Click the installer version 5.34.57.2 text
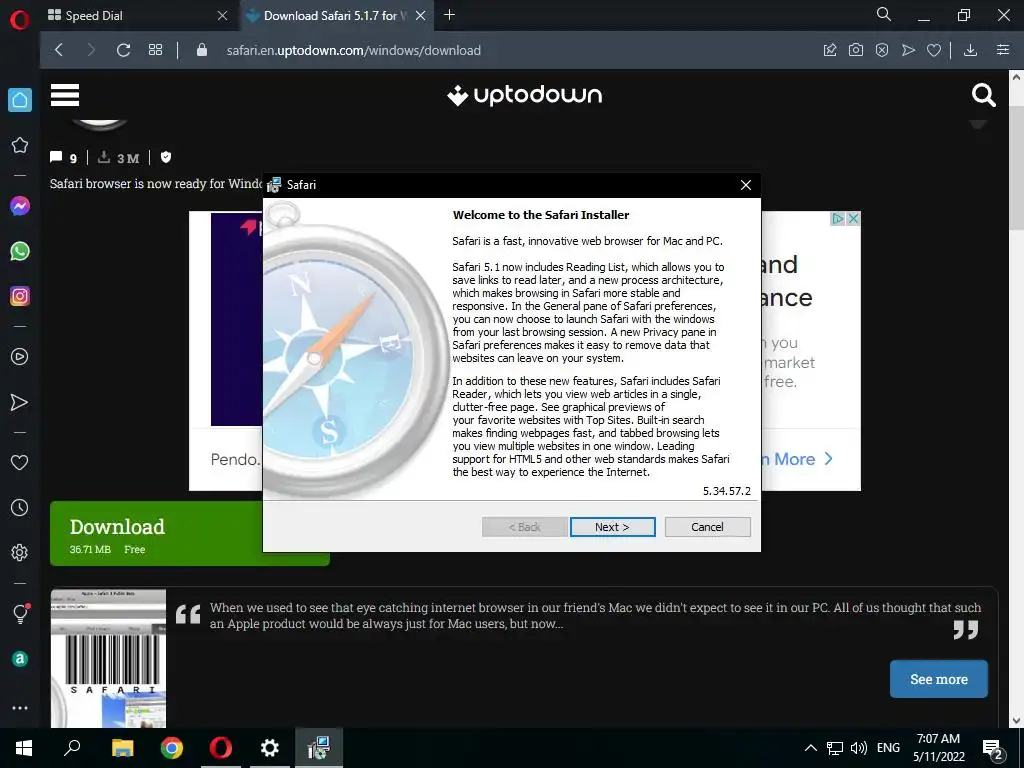This screenshot has width=1024, height=768. (x=727, y=491)
